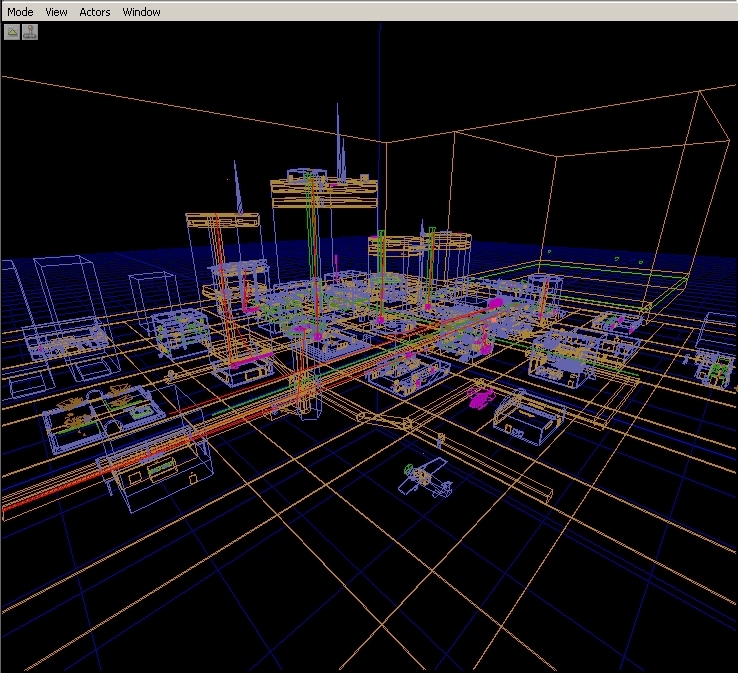The image size is (738, 673).
Task: Open the Window menu
Action: tap(141, 12)
